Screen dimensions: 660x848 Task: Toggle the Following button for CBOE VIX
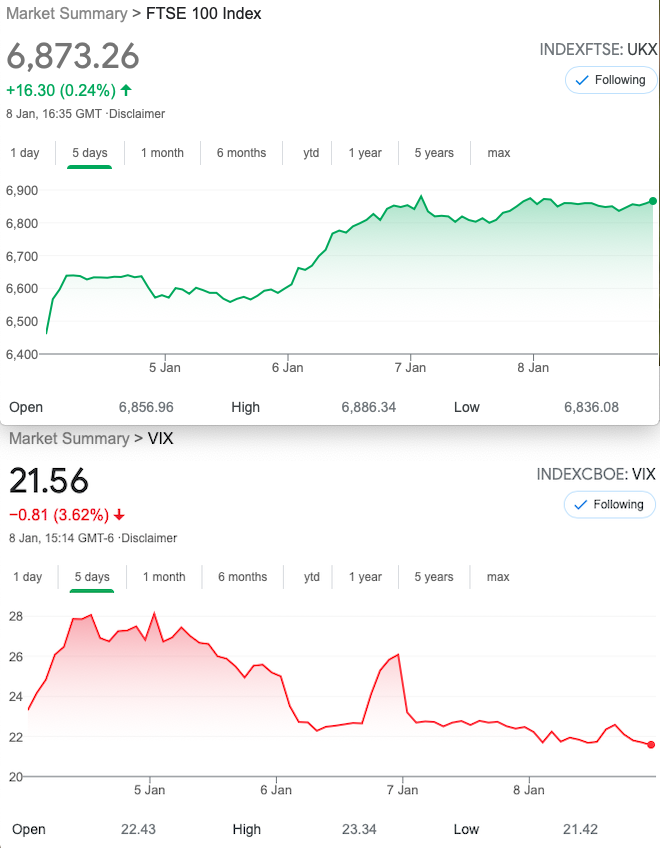610,505
